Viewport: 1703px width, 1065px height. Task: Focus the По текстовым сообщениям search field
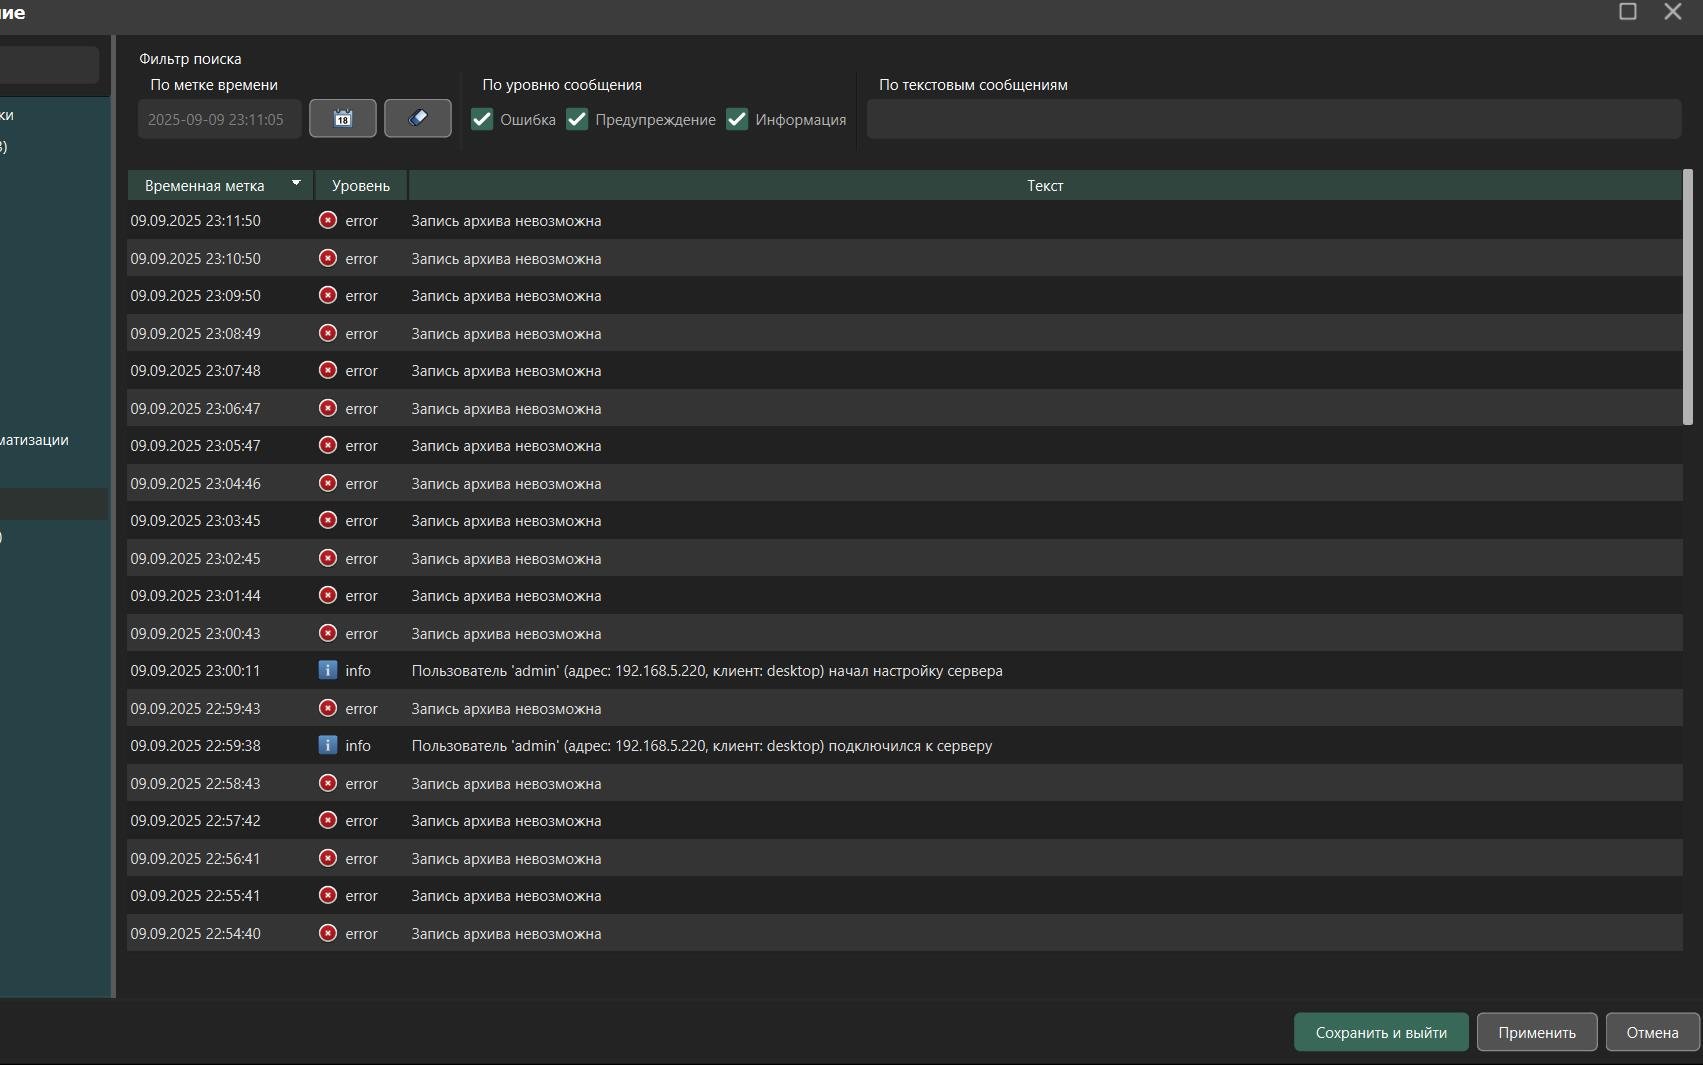pyautogui.click(x=1273, y=119)
